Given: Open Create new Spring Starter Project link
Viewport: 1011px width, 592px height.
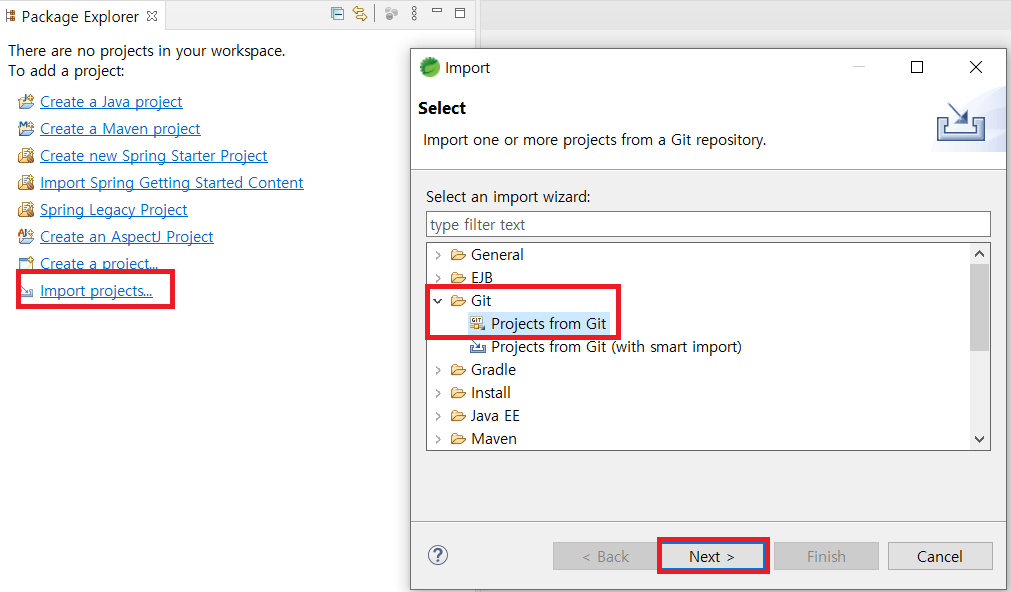Looking at the screenshot, I should click(x=153, y=156).
